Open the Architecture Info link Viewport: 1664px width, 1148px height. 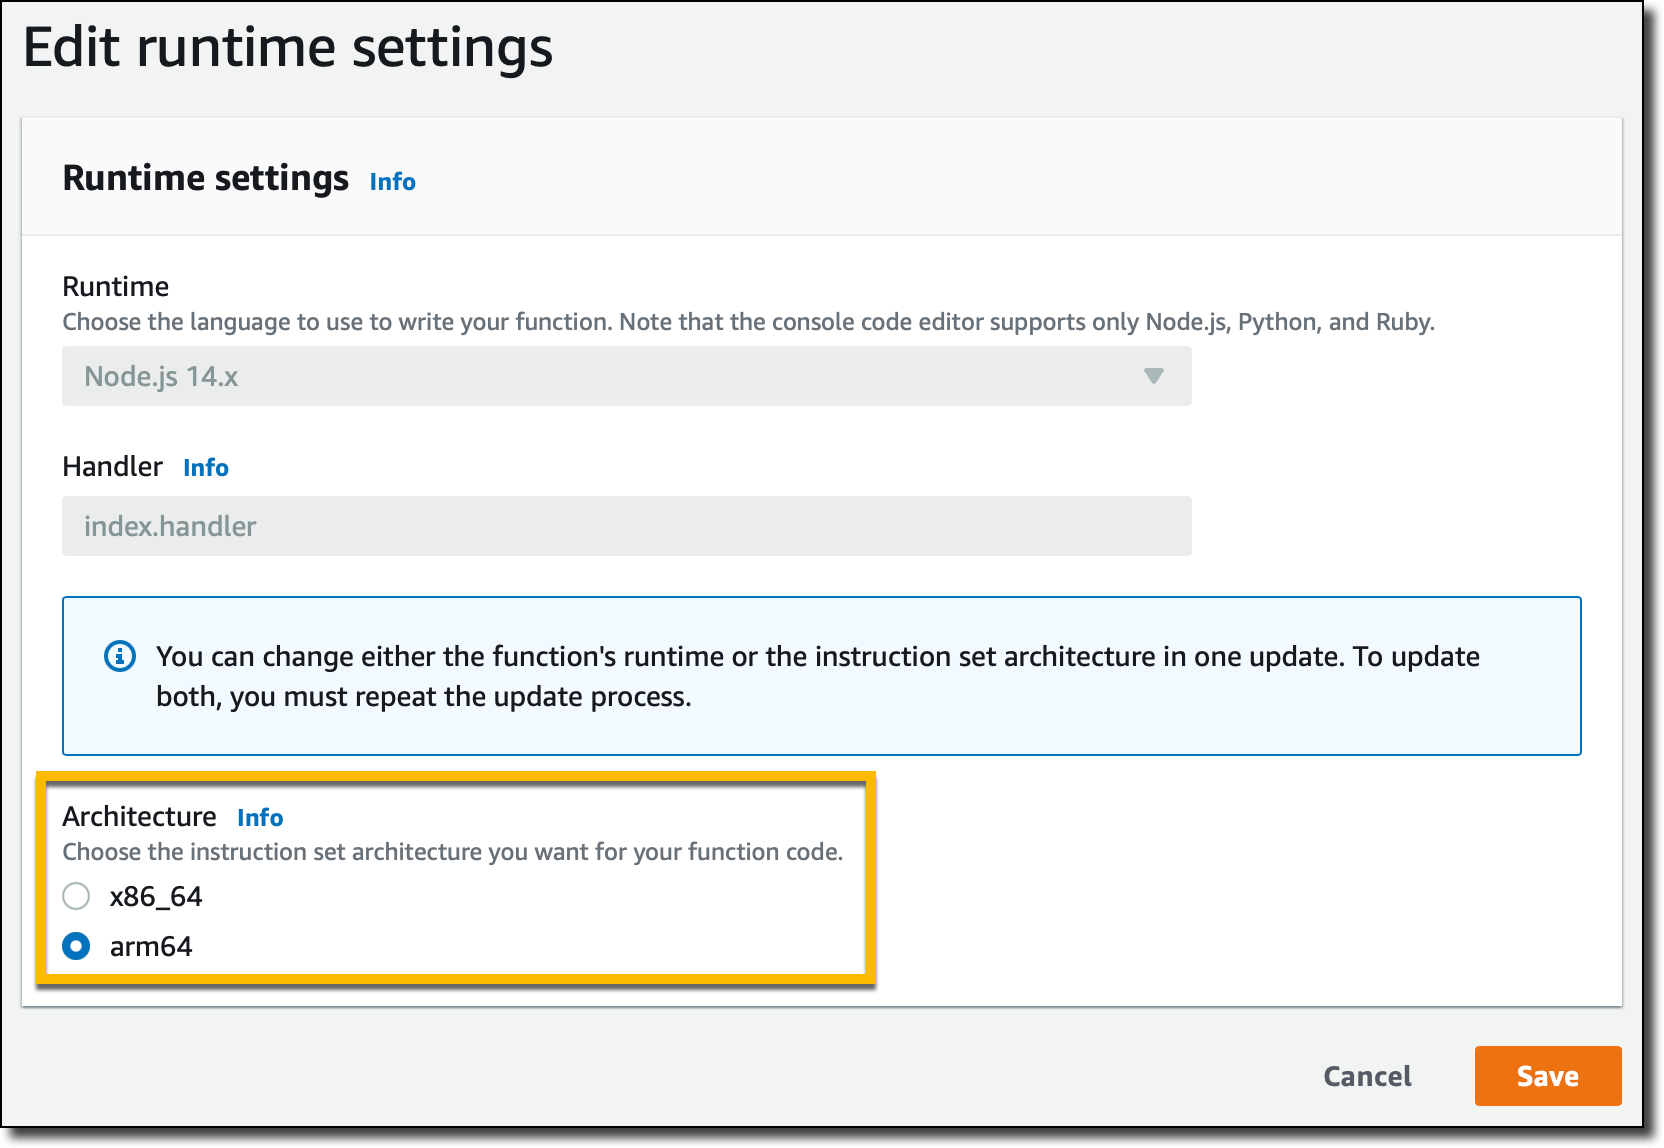pyautogui.click(x=259, y=817)
